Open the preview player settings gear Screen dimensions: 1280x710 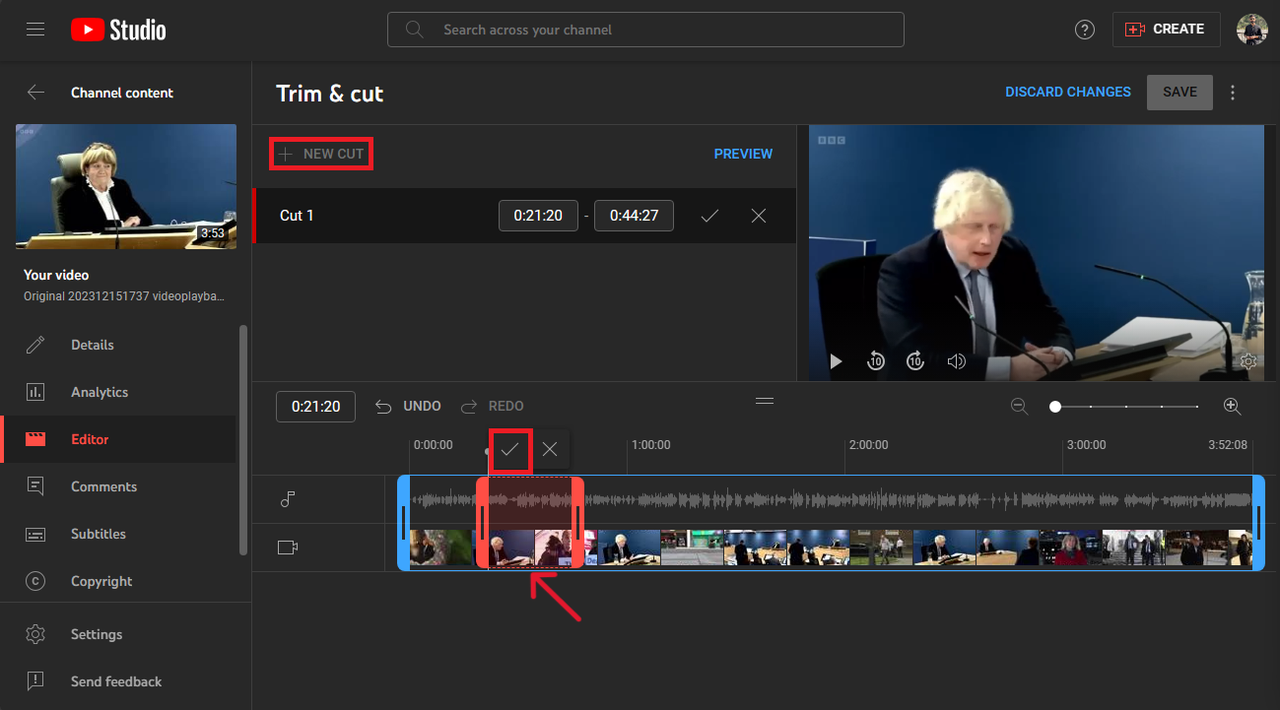(x=1248, y=361)
